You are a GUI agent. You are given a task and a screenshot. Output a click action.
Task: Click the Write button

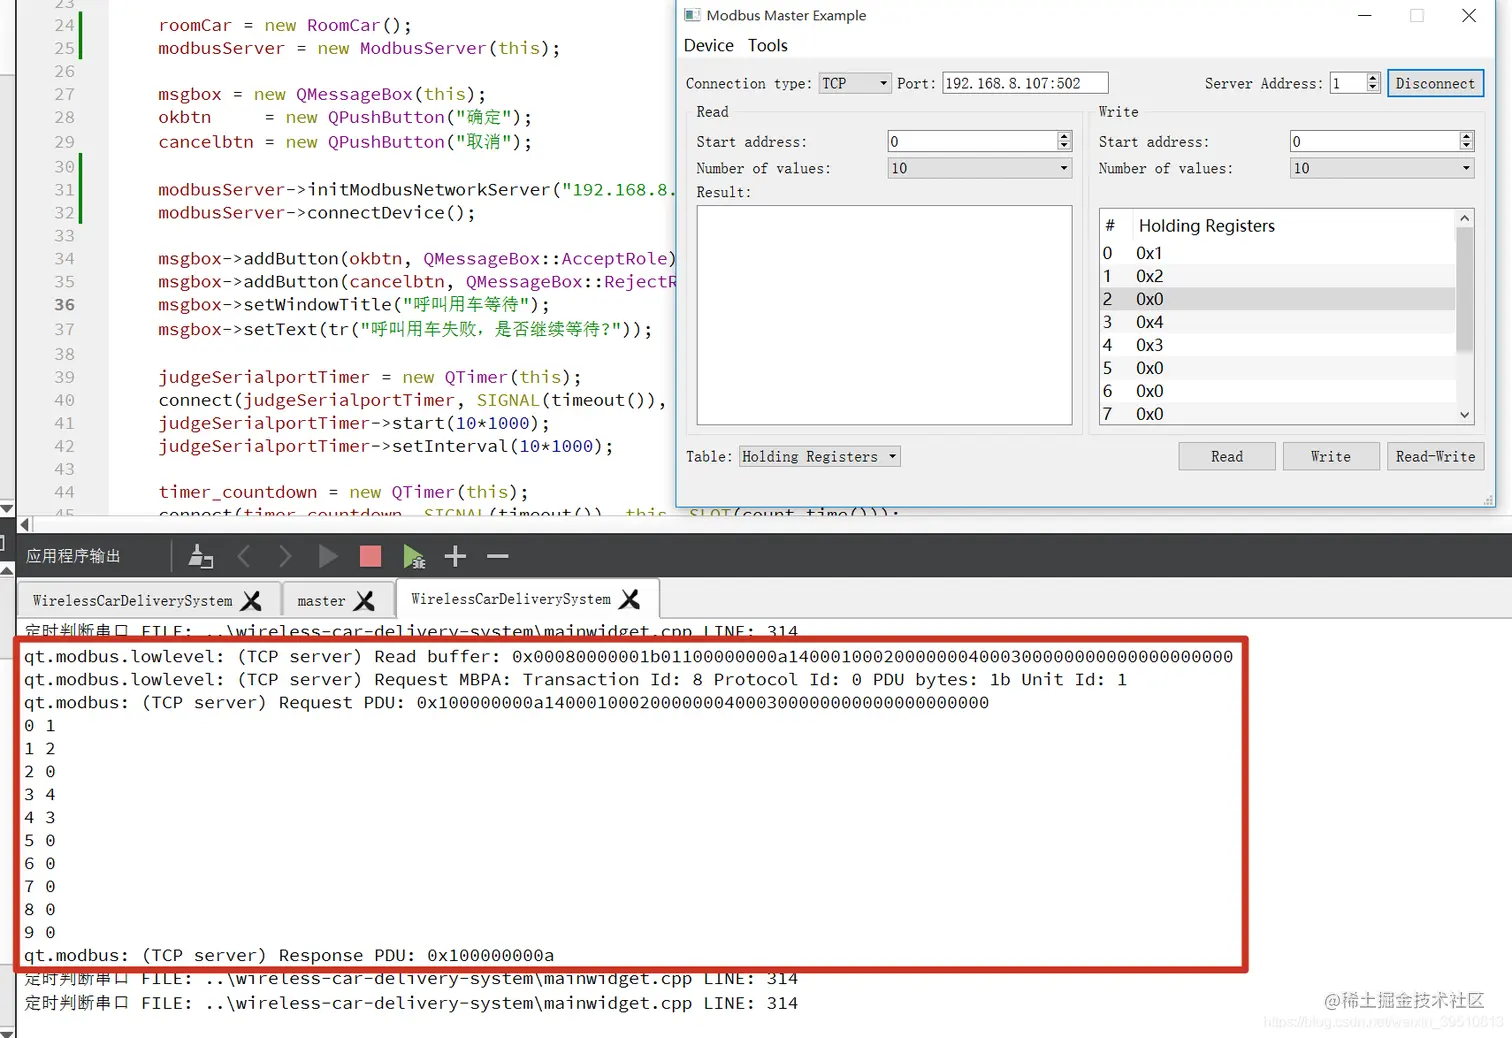(x=1331, y=456)
